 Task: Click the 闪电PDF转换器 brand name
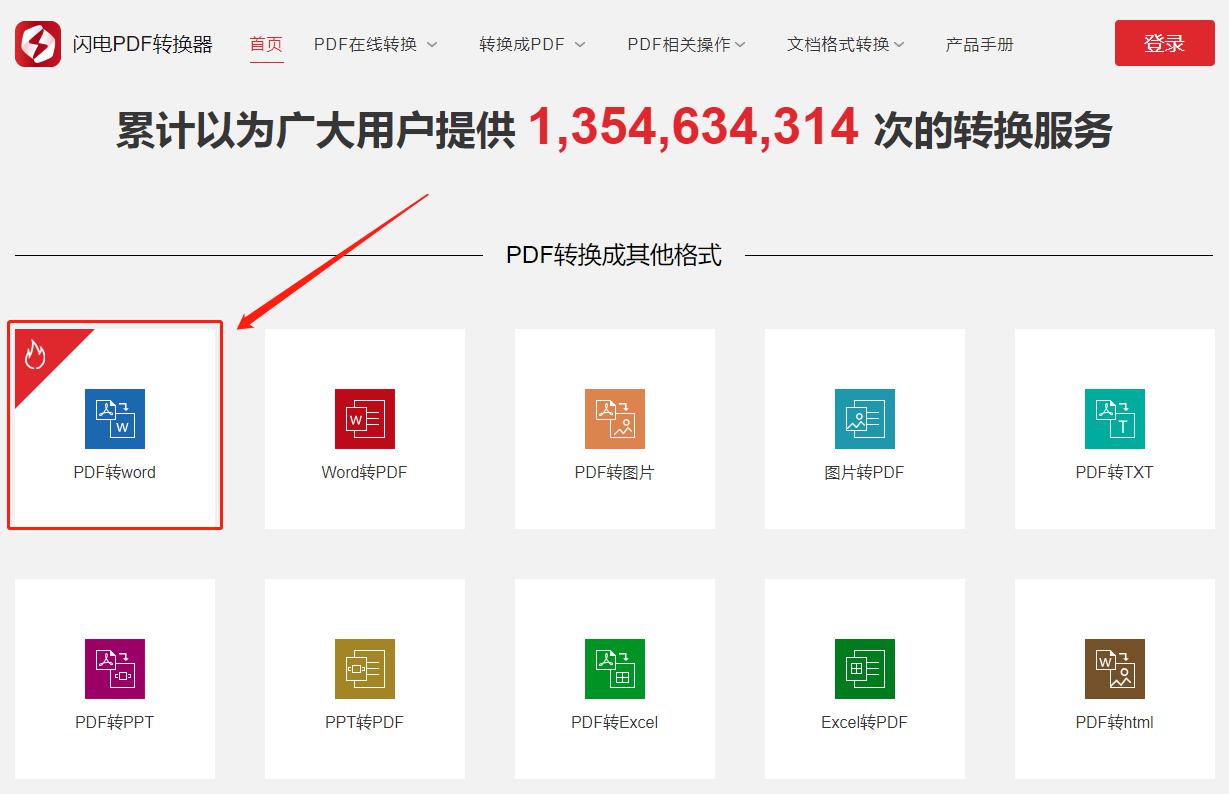pos(143,44)
